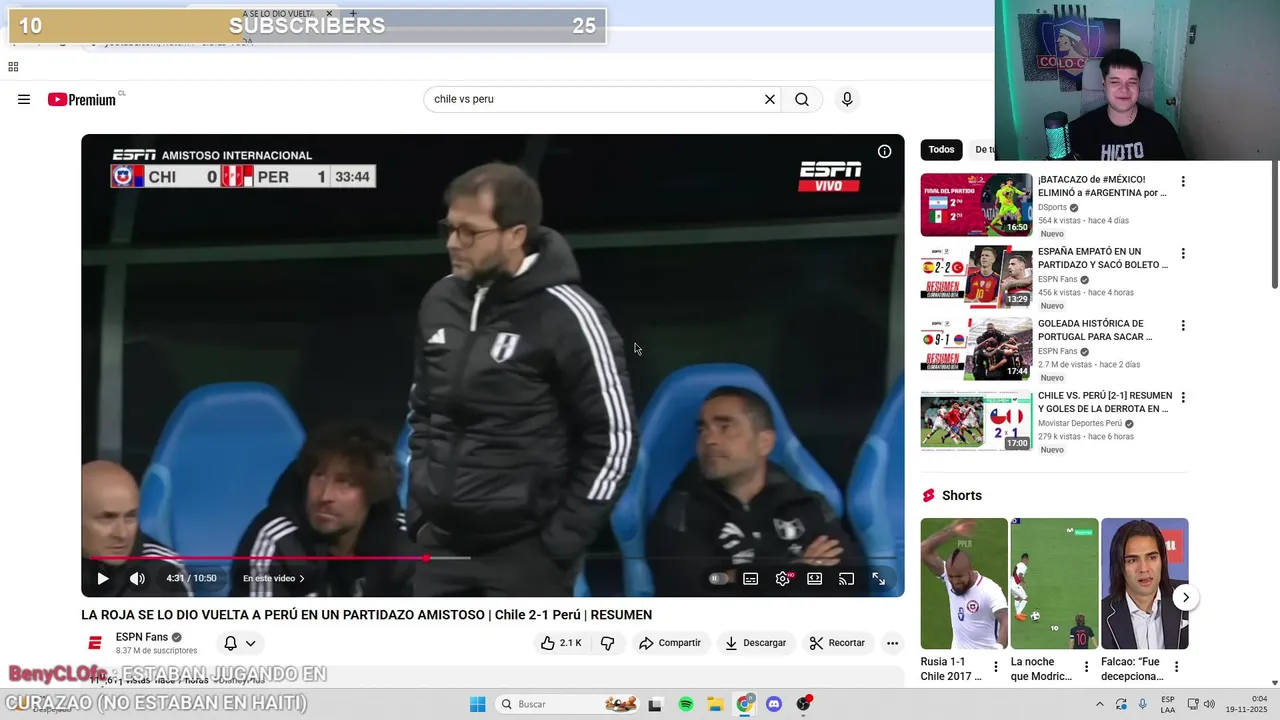Screen dimensions: 1280x720
Task: Like the video with 2.1 K likes
Action: (x=561, y=643)
